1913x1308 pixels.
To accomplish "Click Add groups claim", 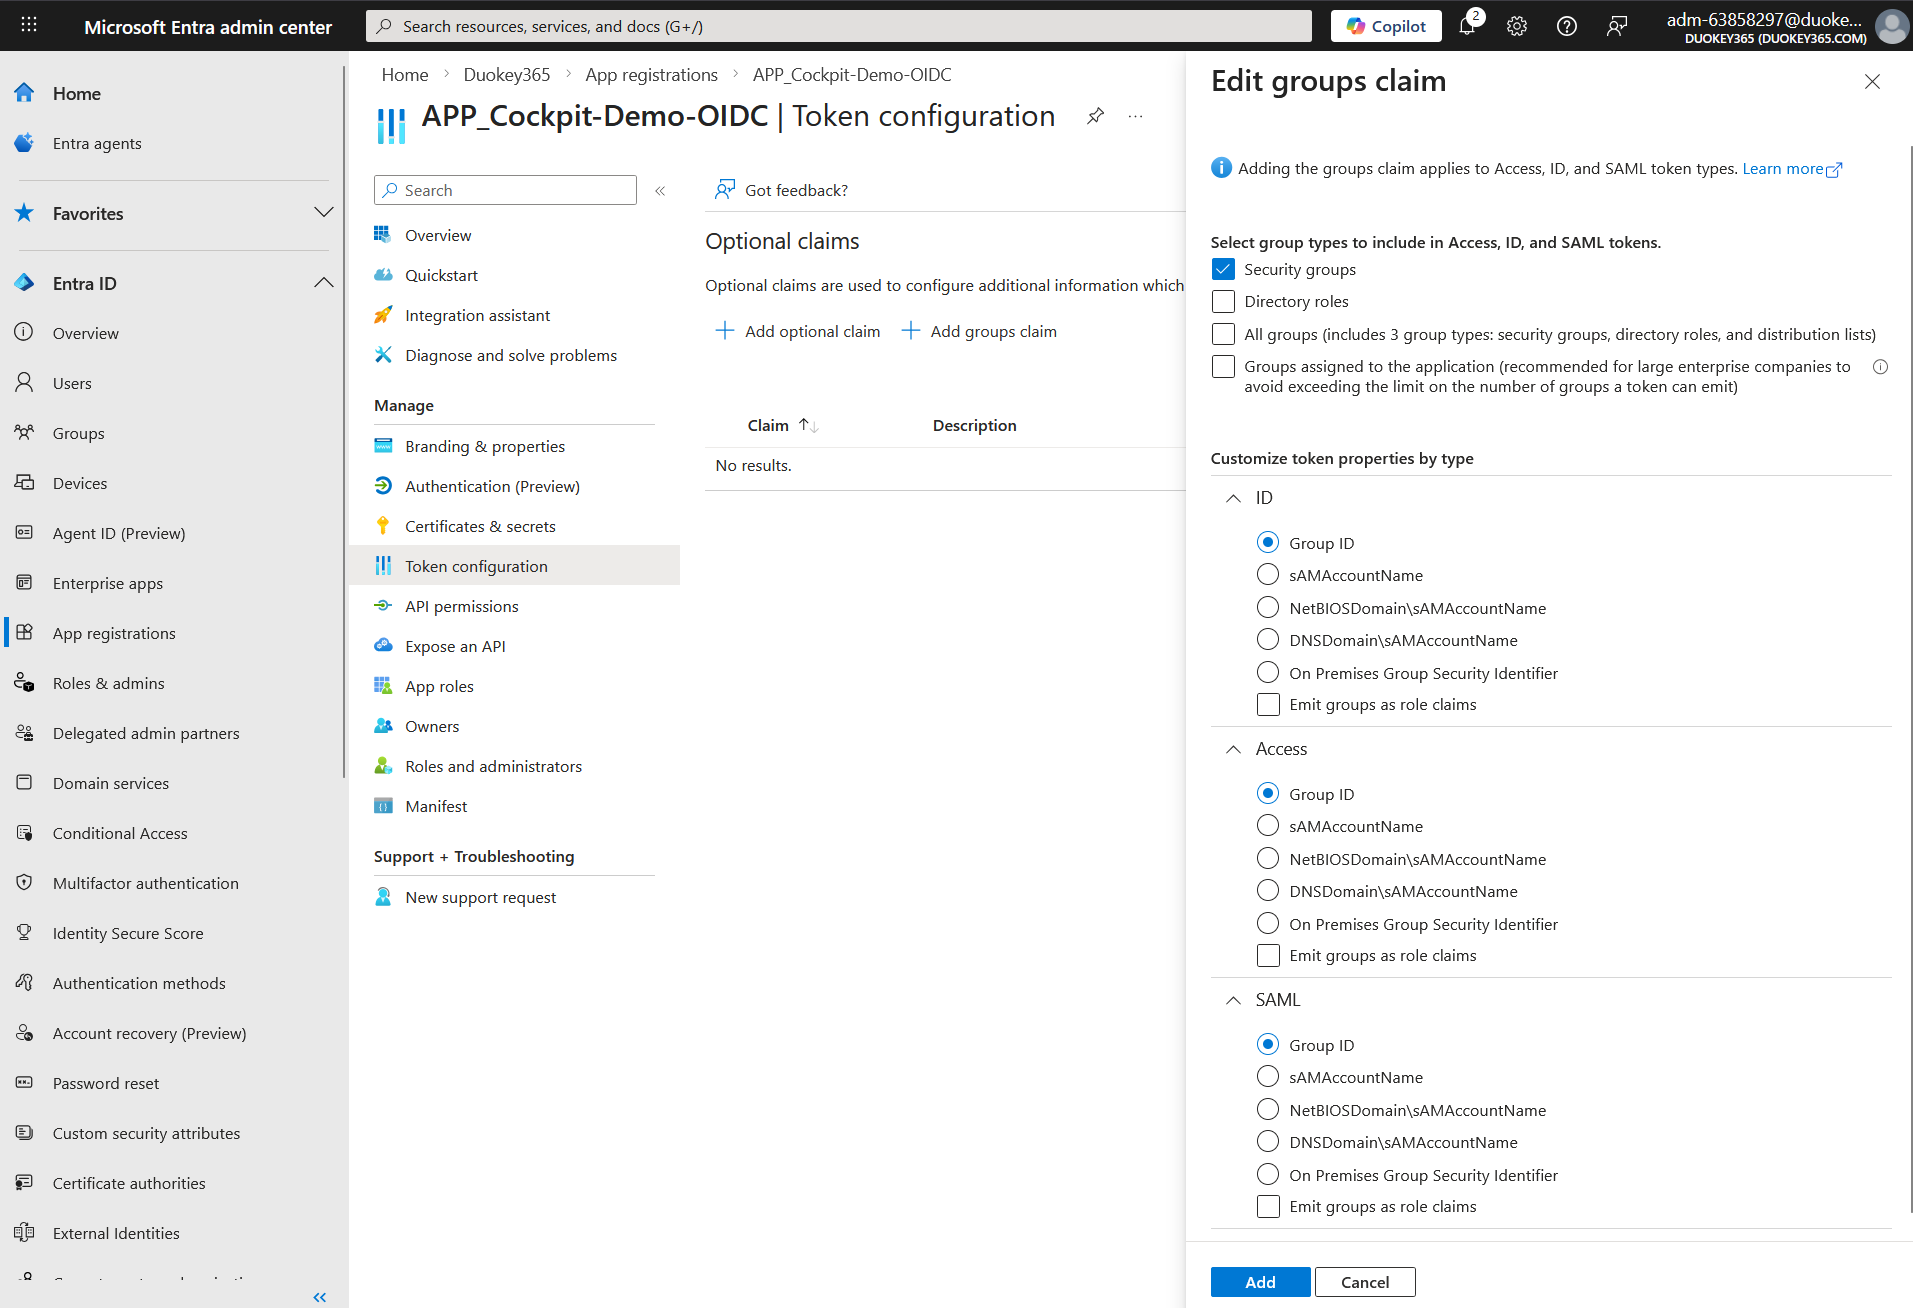I will tap(979, 331).
